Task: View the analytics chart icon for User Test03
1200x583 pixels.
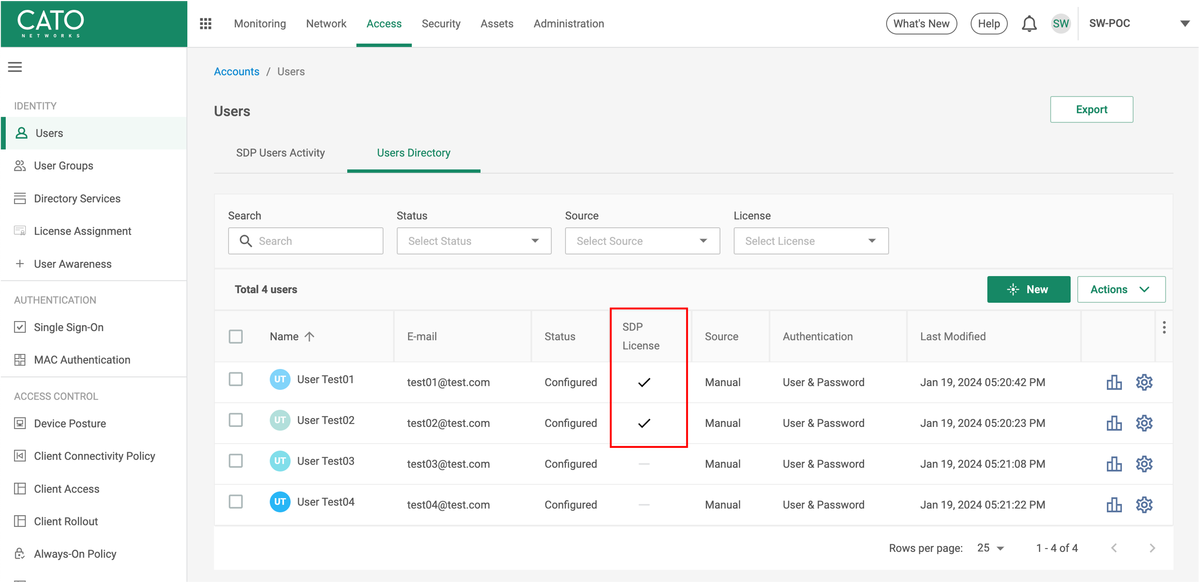Action: [x=1114, y=464]
